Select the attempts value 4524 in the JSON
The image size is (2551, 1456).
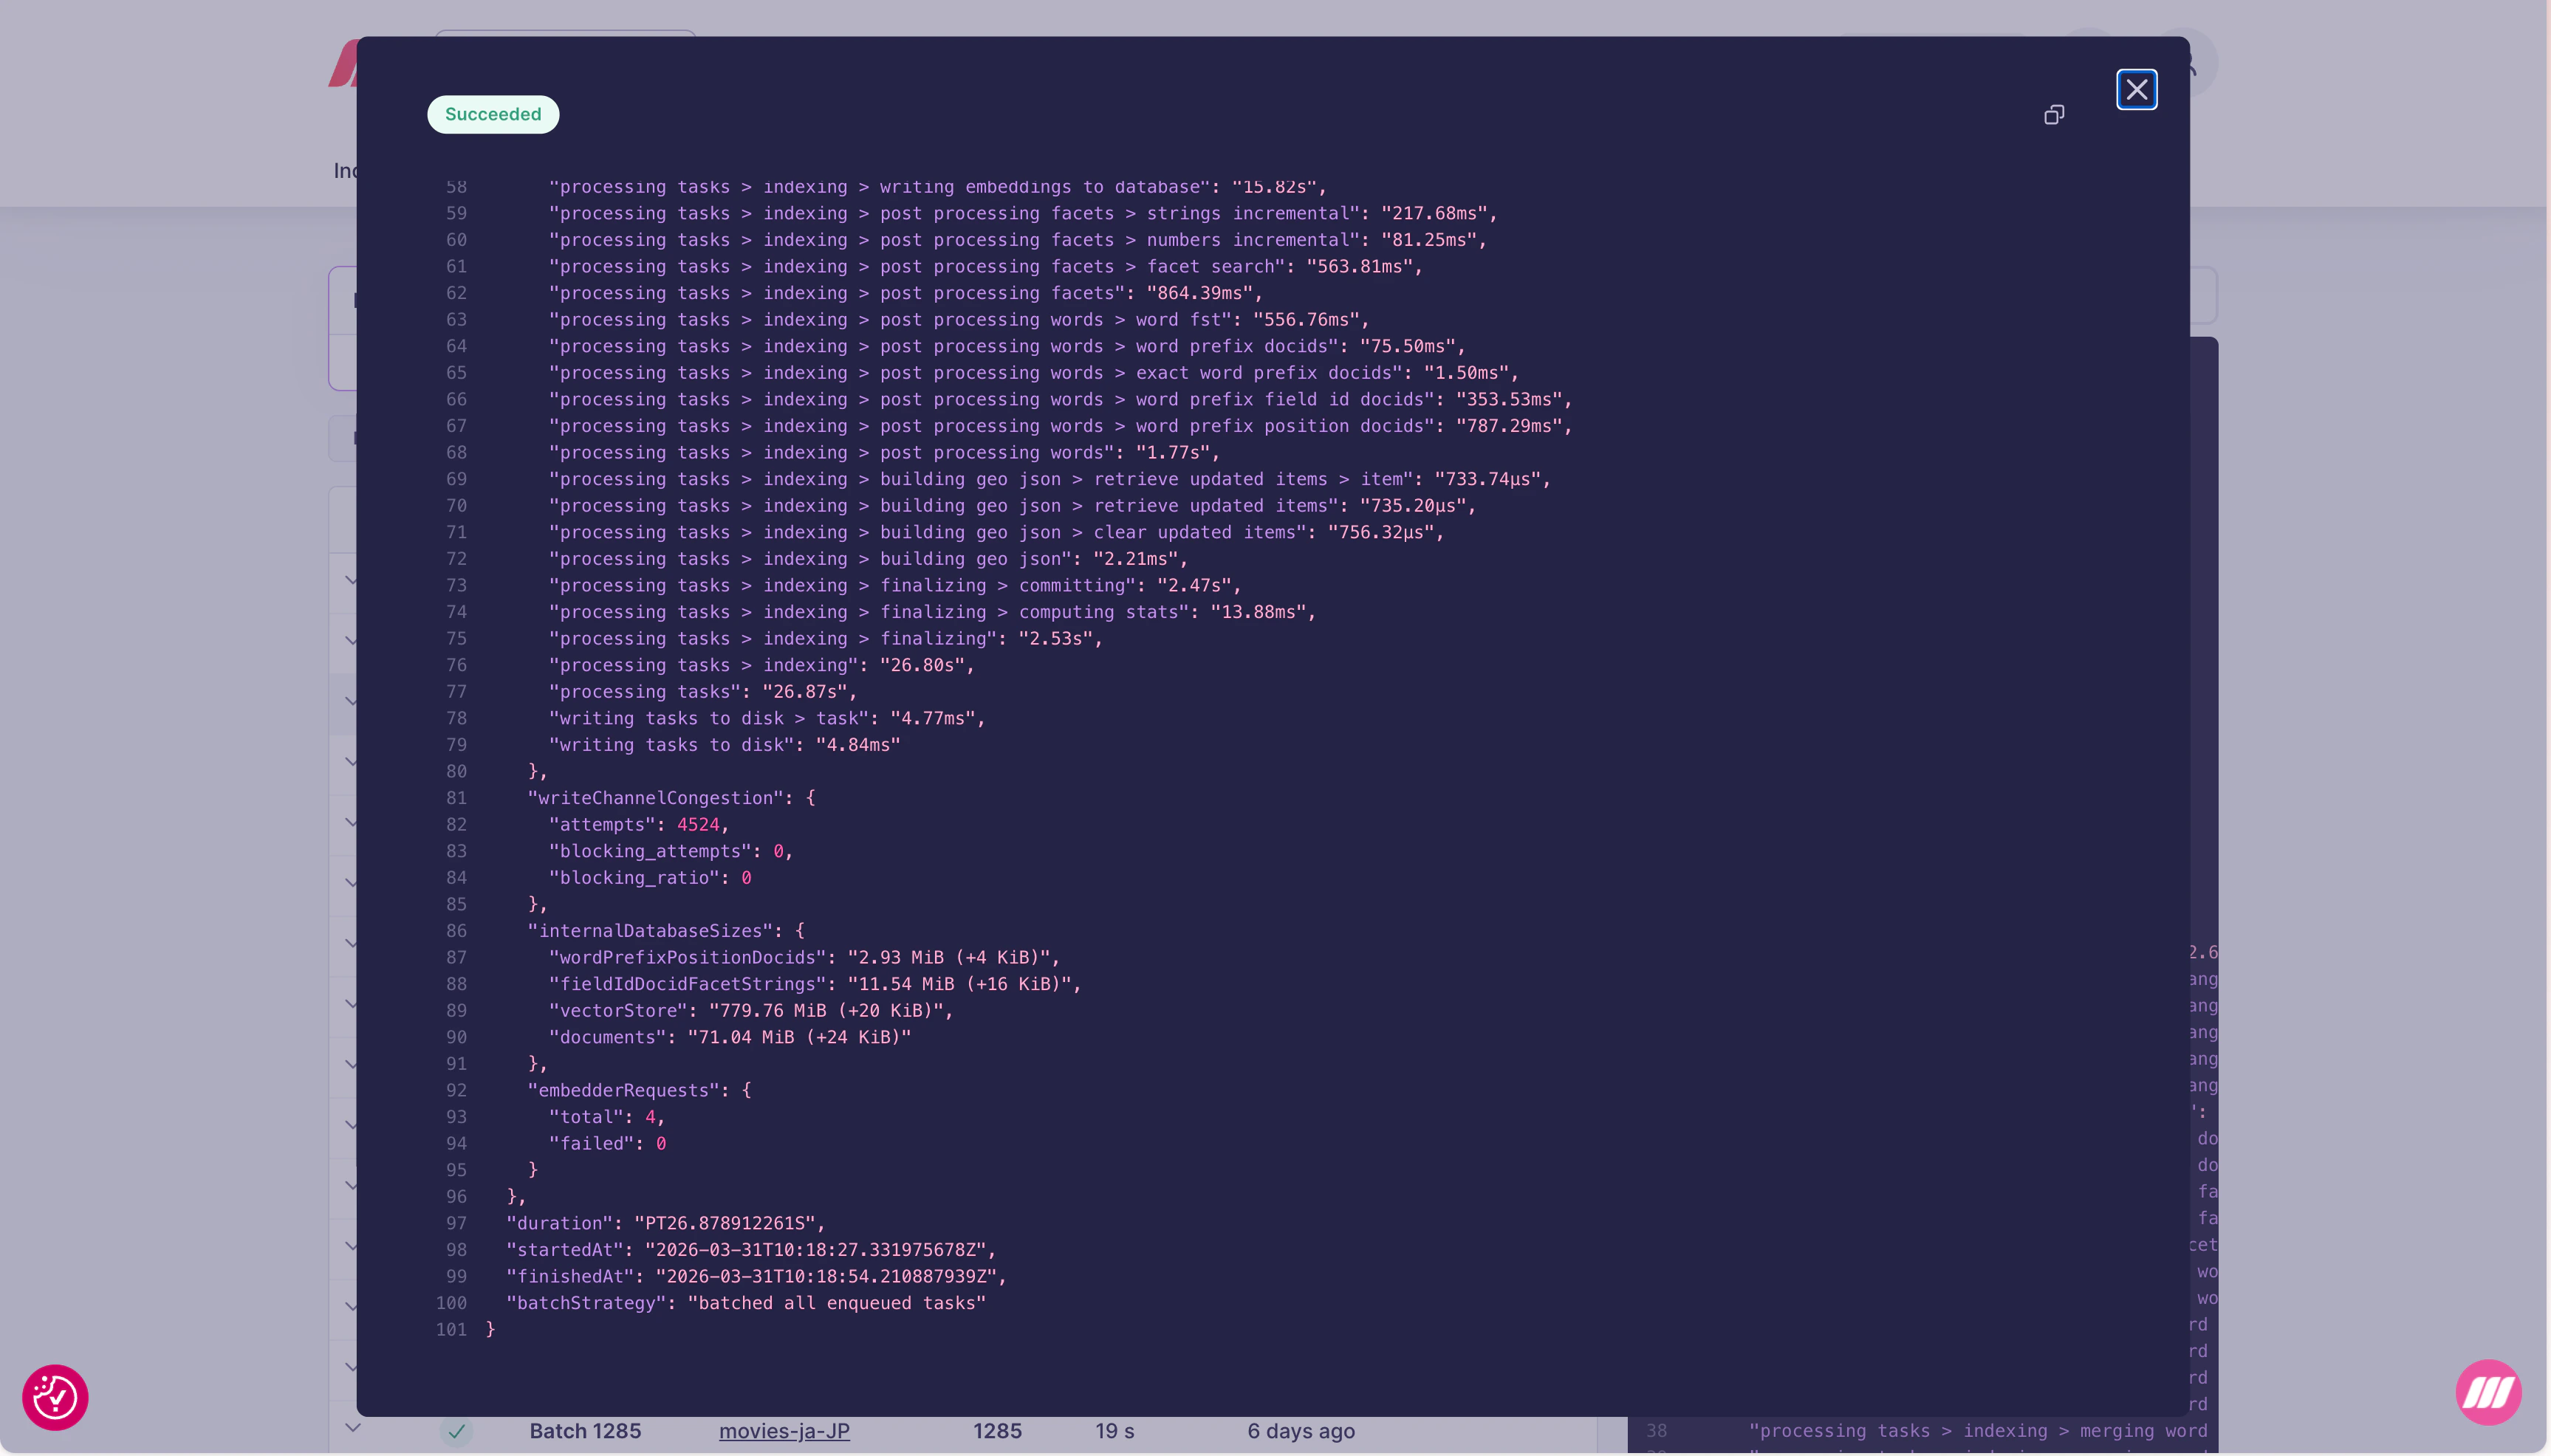[699, 824]
